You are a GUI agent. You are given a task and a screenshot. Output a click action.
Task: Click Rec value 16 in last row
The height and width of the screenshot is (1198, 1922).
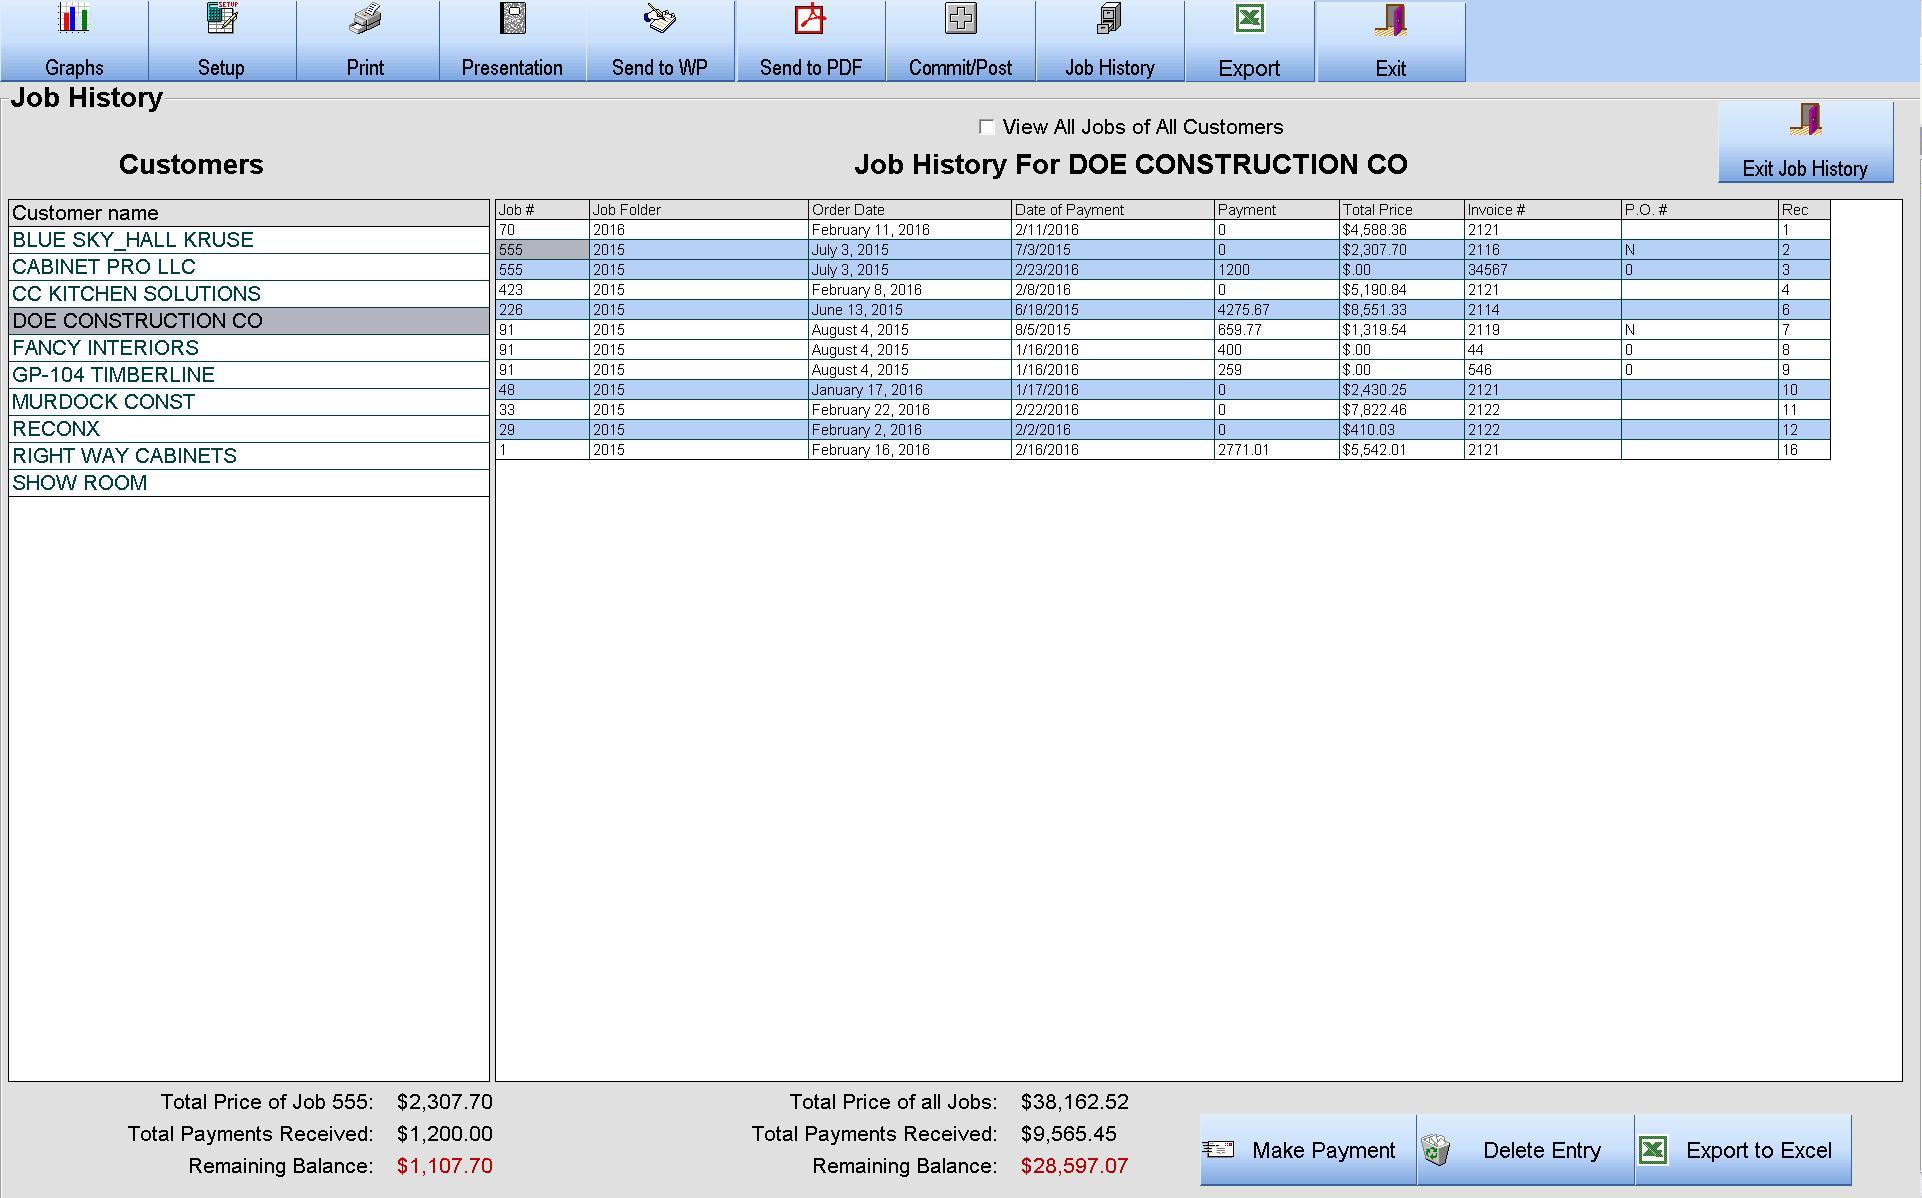[1805, 450]
